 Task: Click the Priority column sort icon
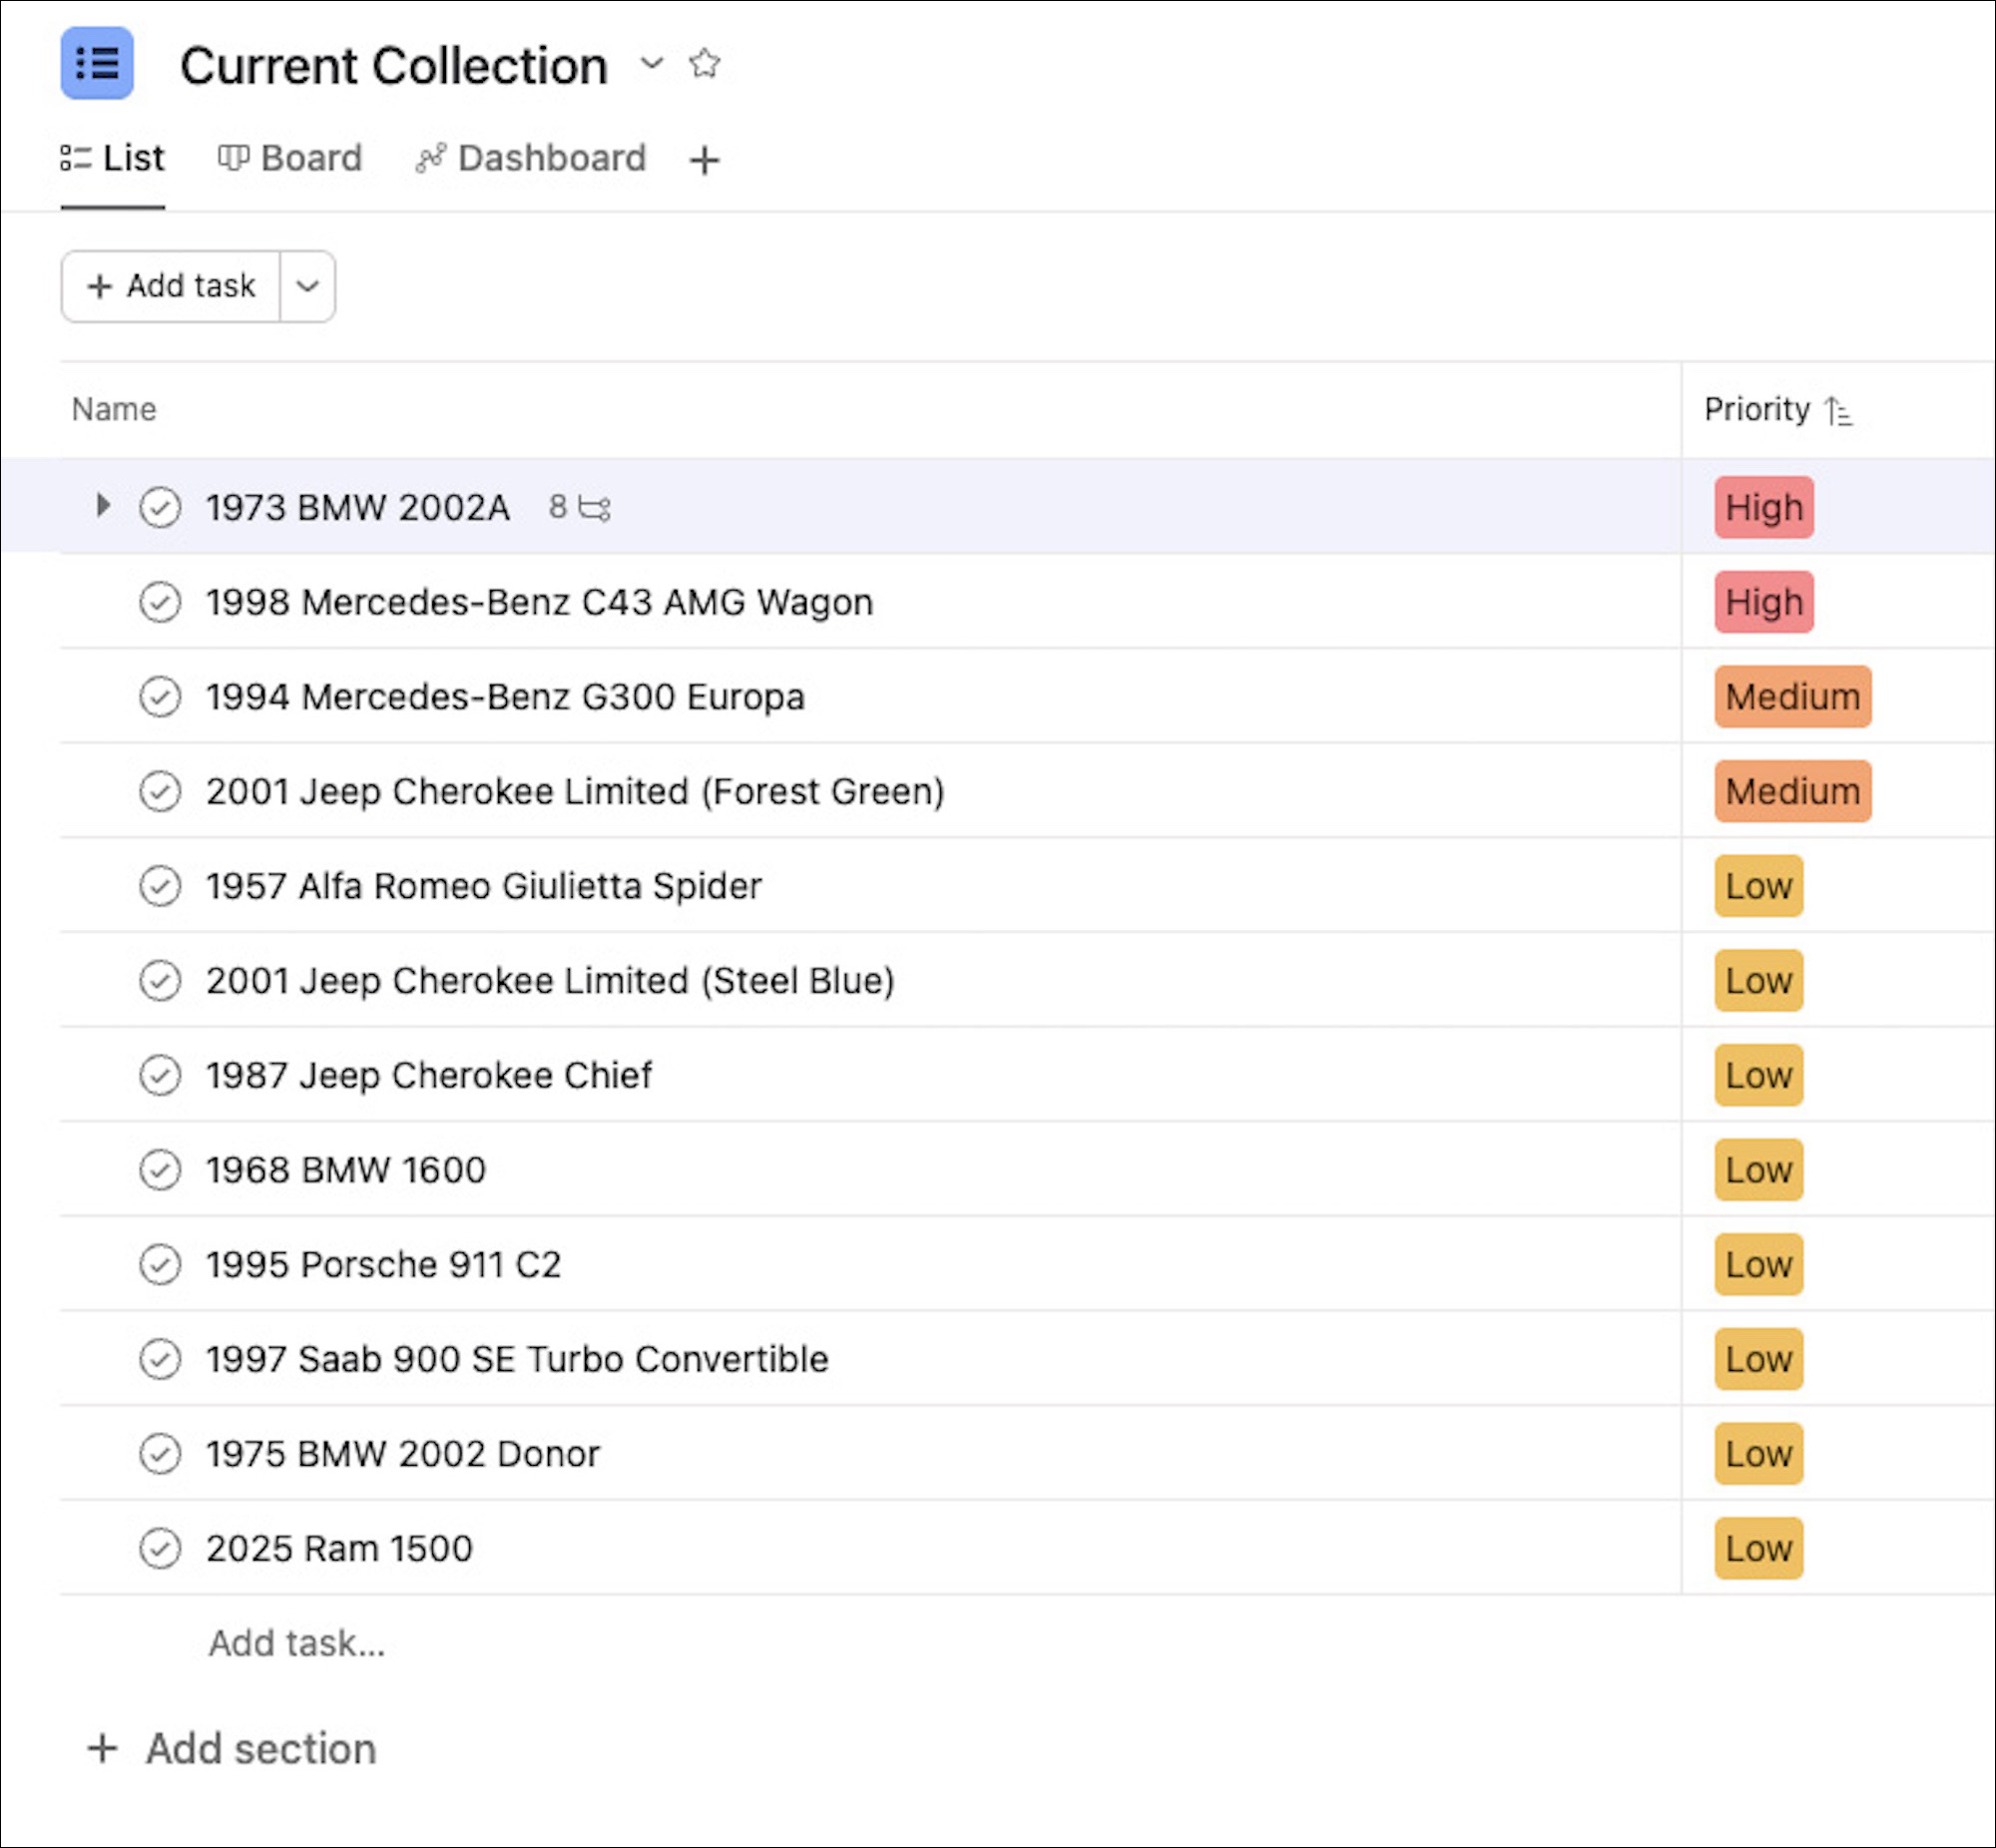pos(1838,410)
